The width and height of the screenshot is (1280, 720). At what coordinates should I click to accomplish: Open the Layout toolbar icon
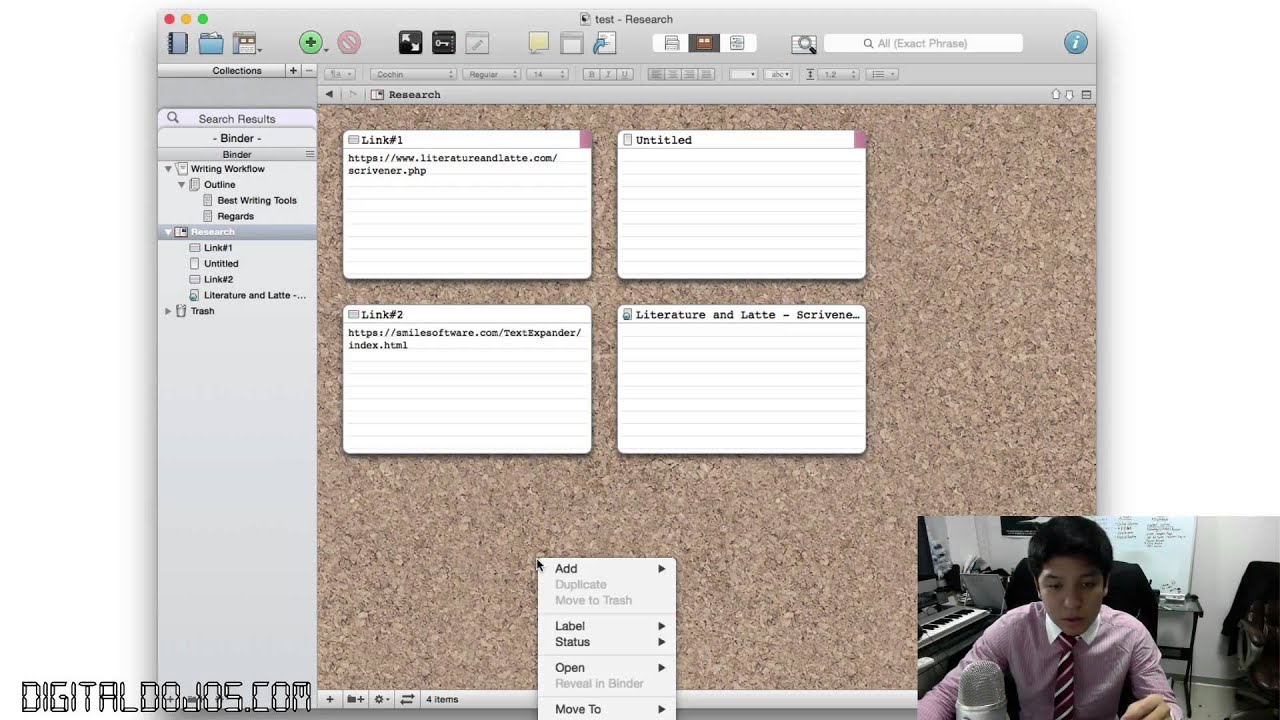[245, 43]
